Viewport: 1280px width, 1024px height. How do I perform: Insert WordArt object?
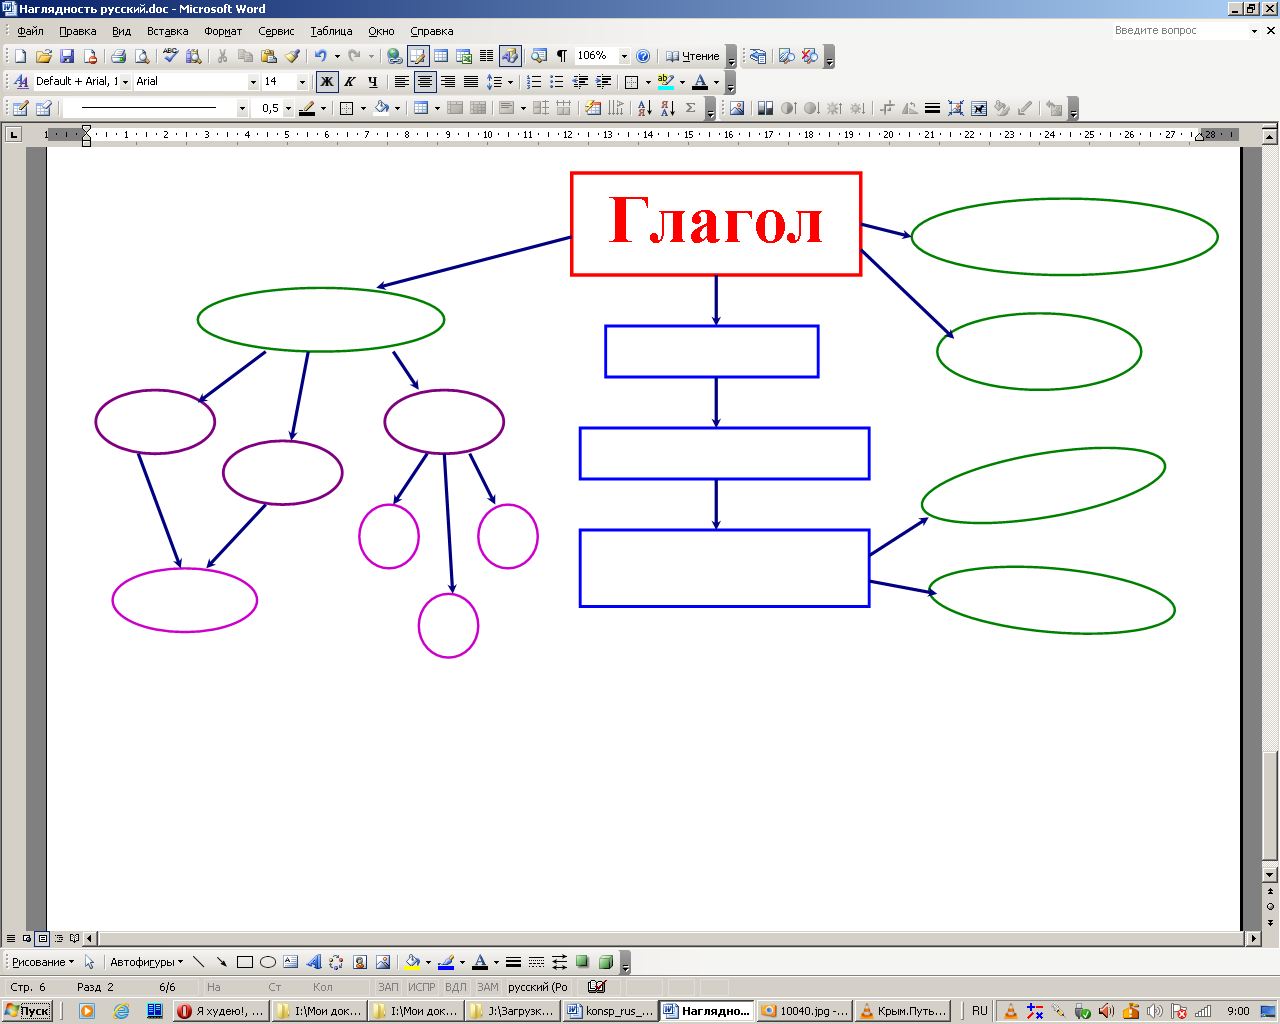pos(313,962)
